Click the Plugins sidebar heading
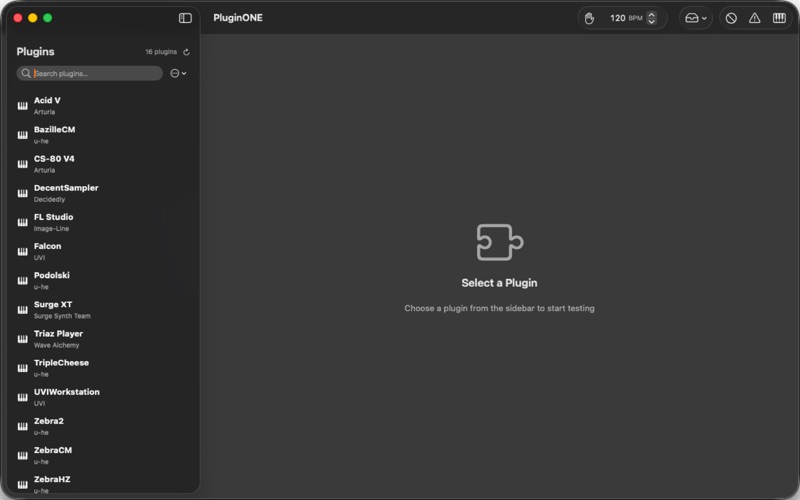Image resolution: width=800 pixels, height=500 pixels. (35, 52)
